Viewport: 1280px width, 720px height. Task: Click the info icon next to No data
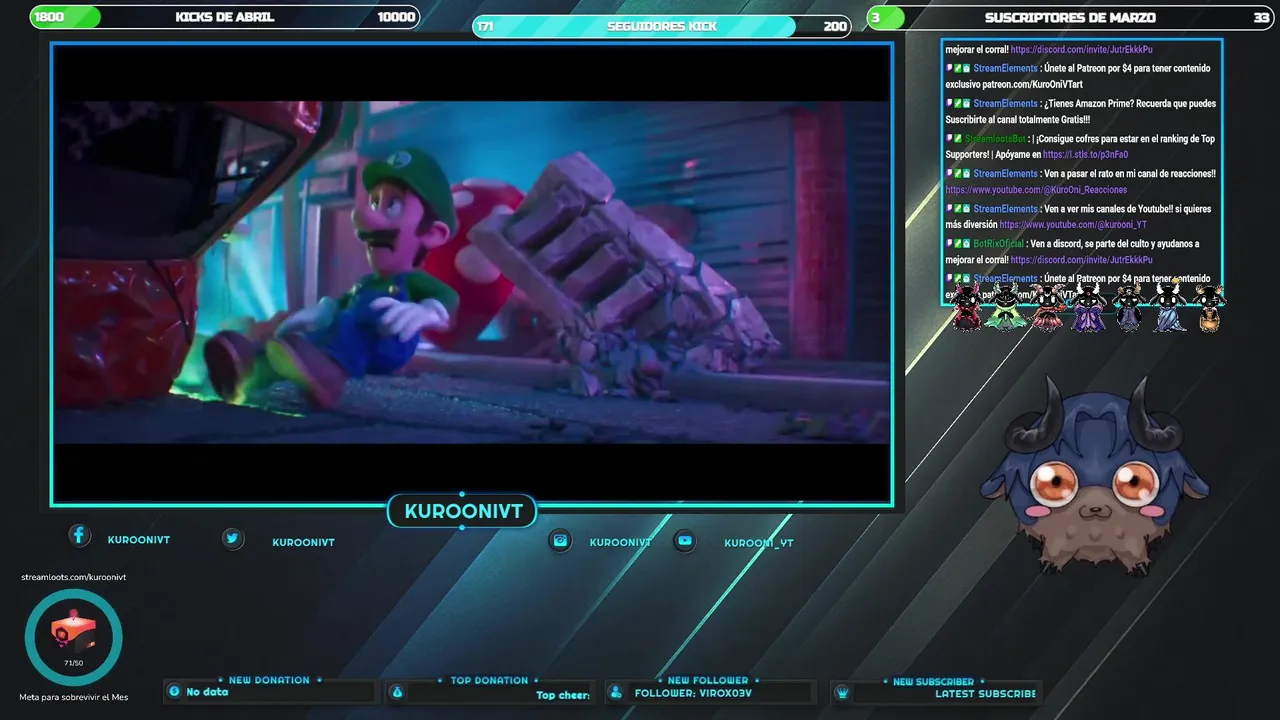click(174, 691)
